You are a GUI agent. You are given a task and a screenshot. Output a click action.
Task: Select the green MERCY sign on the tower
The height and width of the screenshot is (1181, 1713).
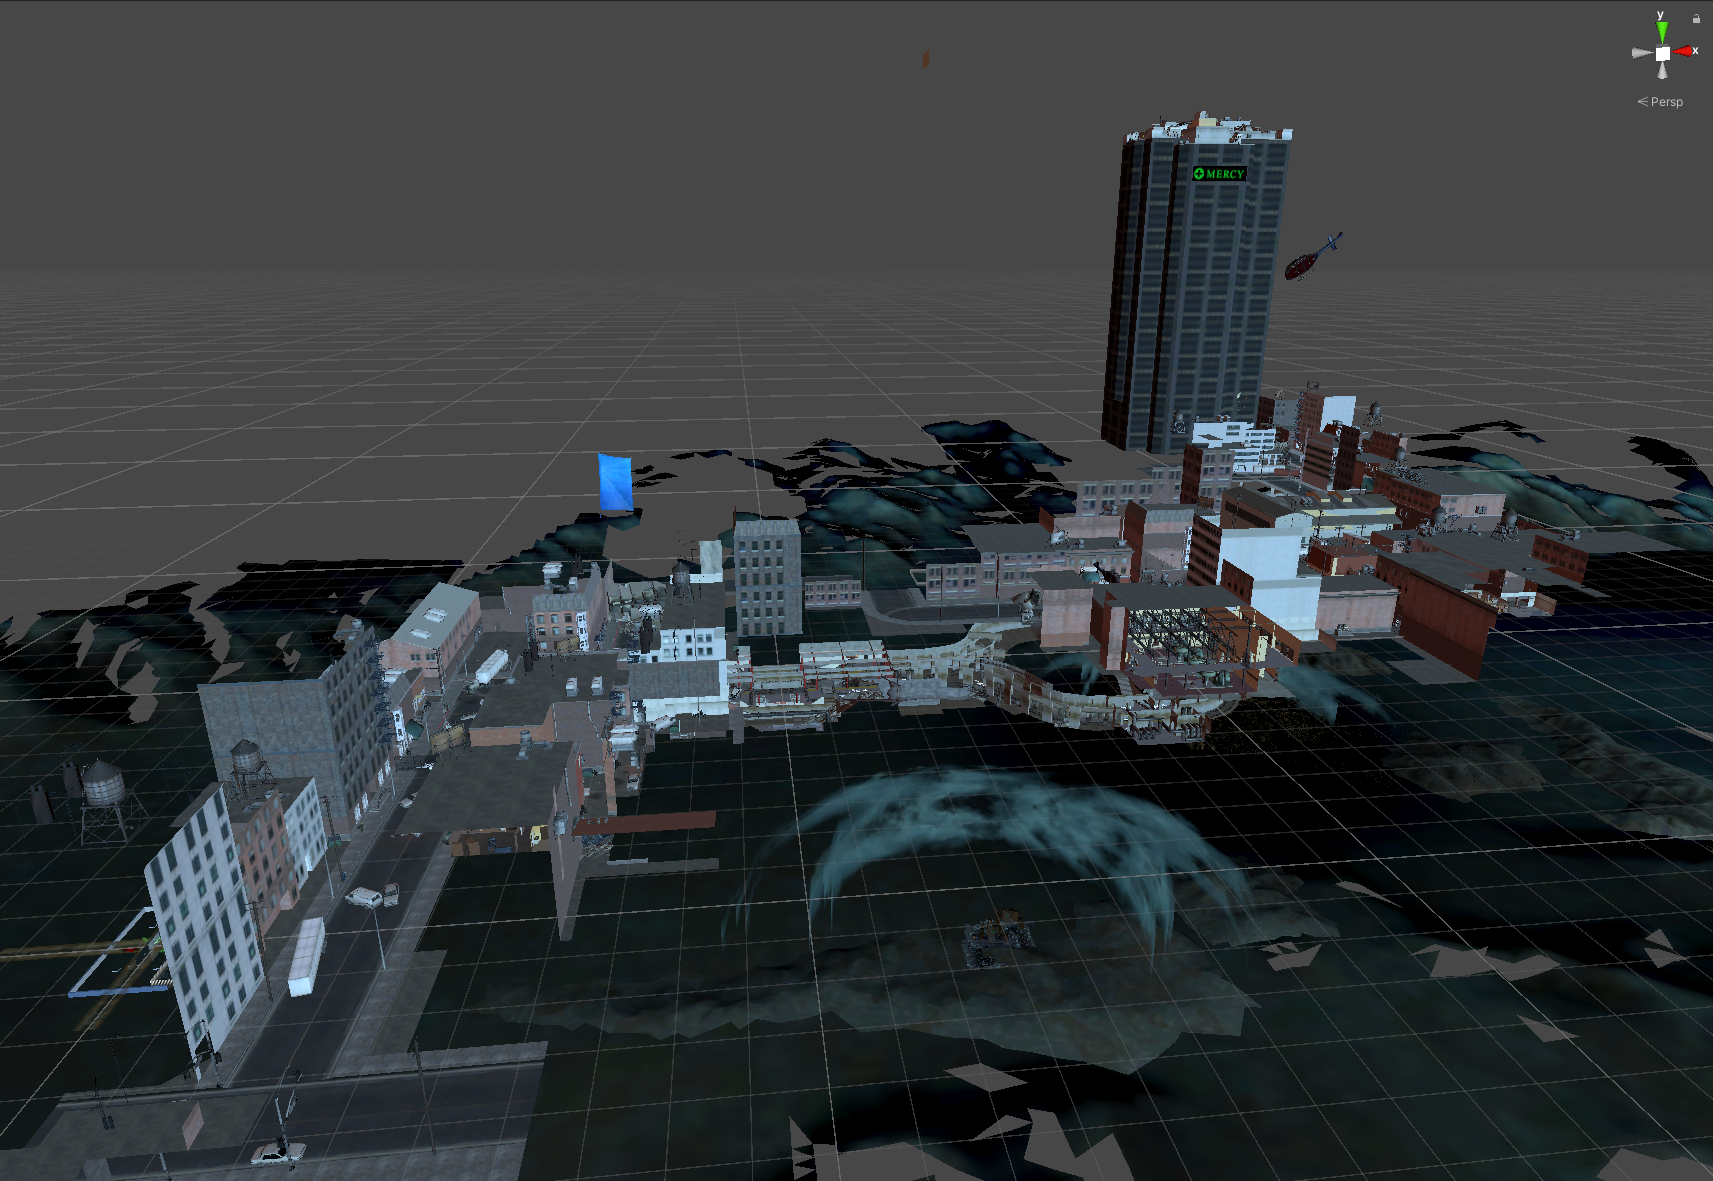click(x=1219, y=174)
